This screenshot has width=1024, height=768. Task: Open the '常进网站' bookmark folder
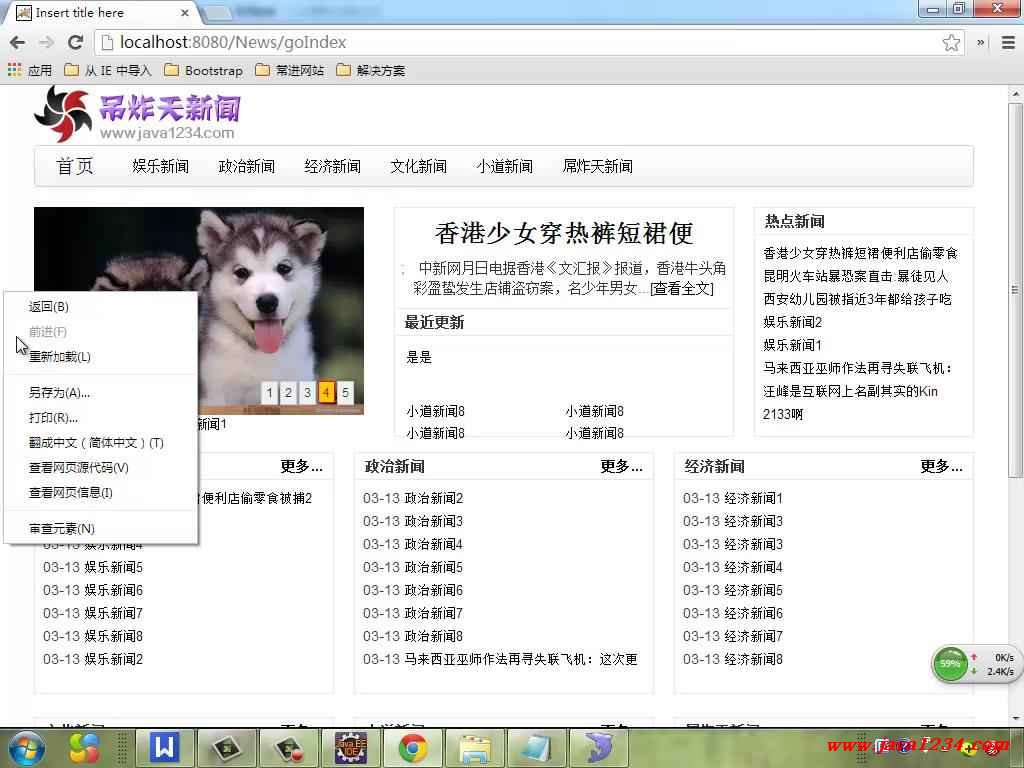coord(290,70)
